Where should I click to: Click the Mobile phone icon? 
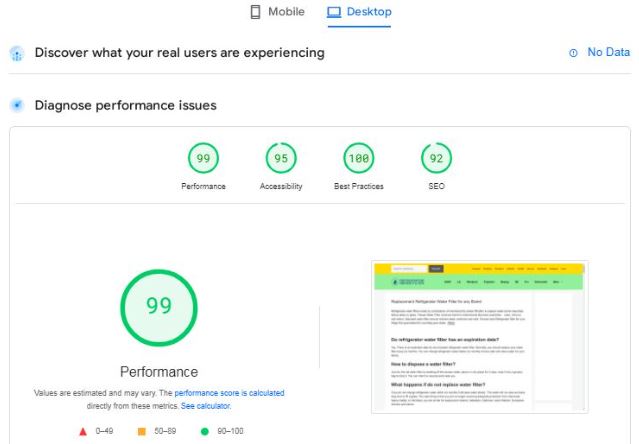tap(255, 12)
